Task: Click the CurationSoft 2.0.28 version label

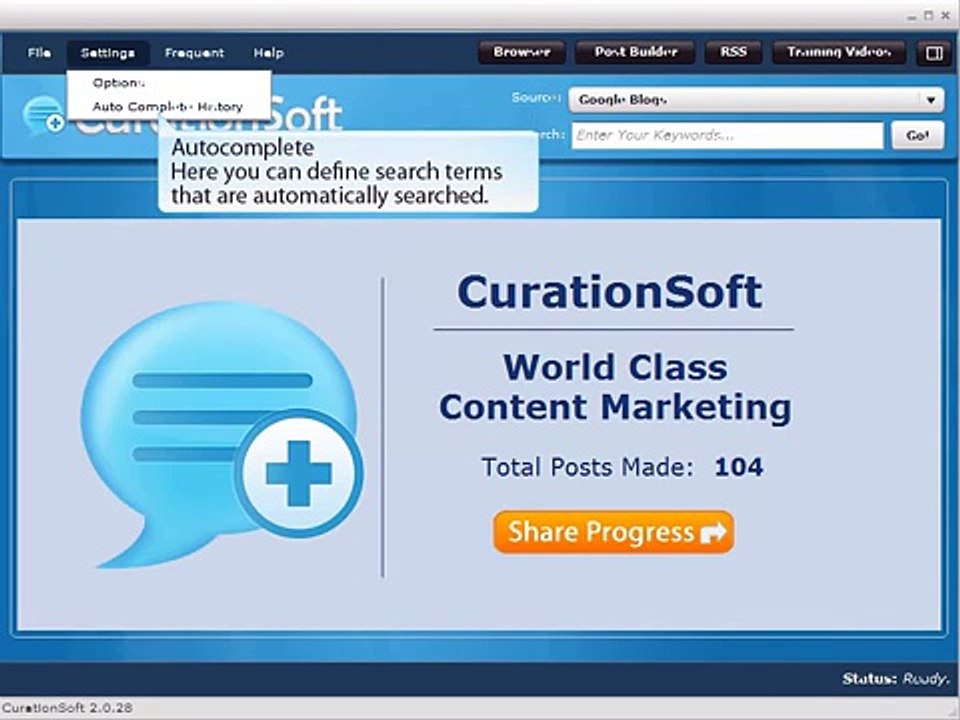Action: click(x=67, y=708)
